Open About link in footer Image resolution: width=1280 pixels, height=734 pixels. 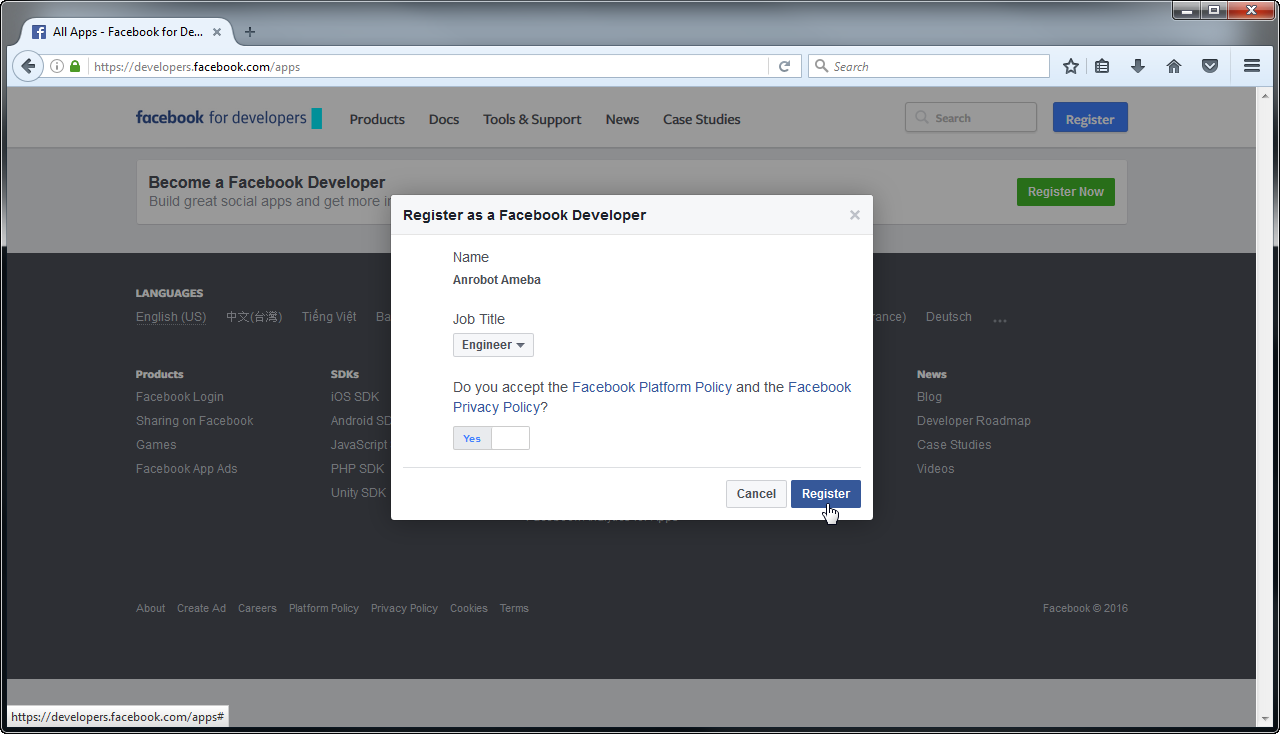(x=151, y=608)
